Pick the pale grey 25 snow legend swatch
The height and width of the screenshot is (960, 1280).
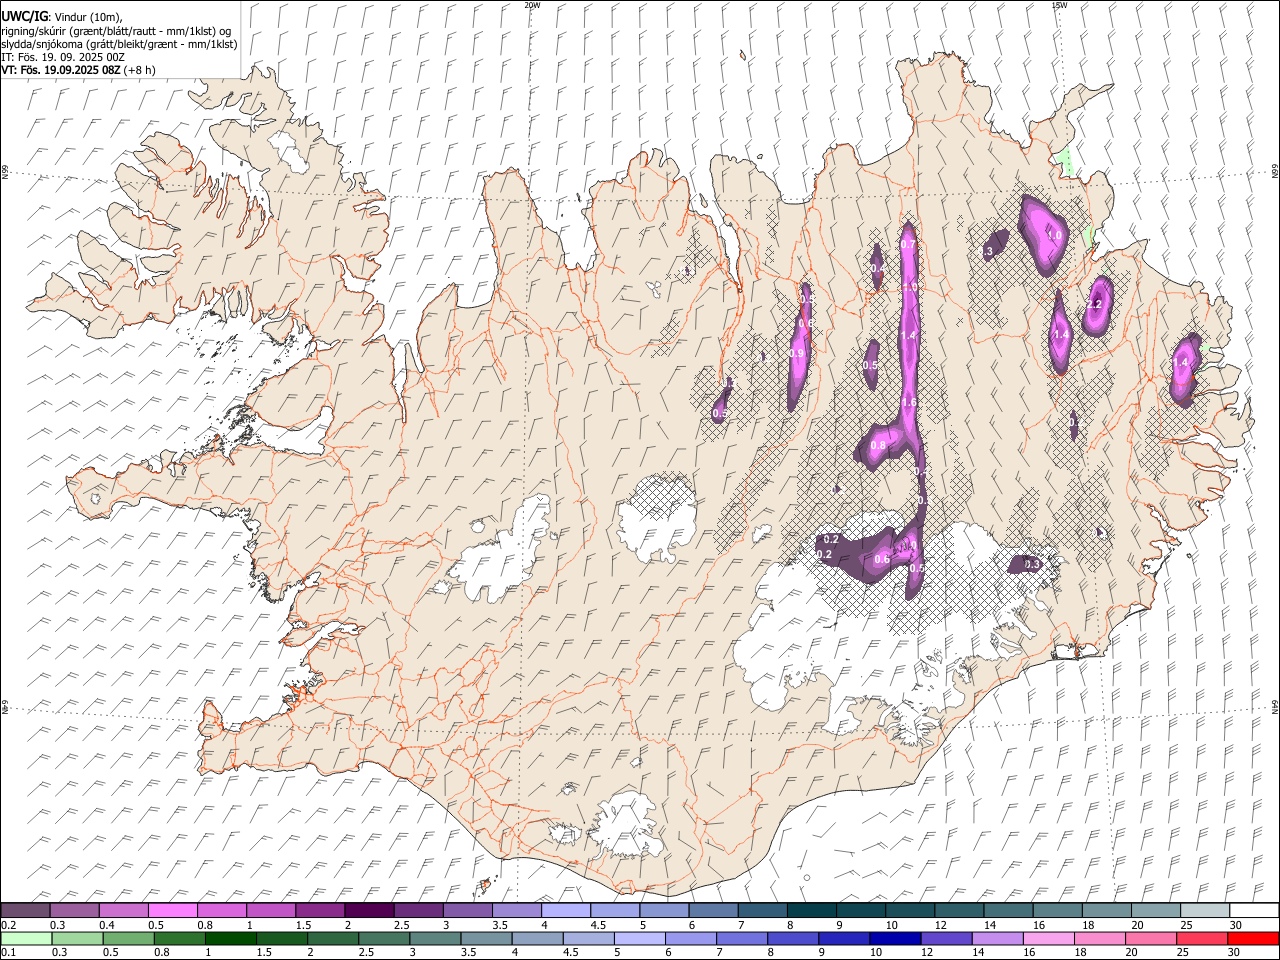coord(1206,911)
